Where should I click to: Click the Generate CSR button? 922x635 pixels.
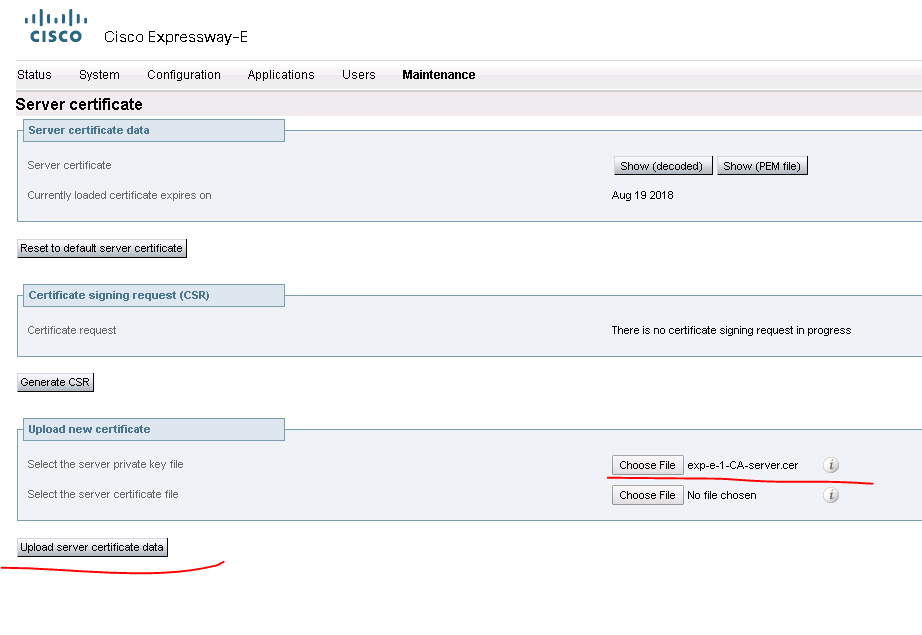[55, 382]
